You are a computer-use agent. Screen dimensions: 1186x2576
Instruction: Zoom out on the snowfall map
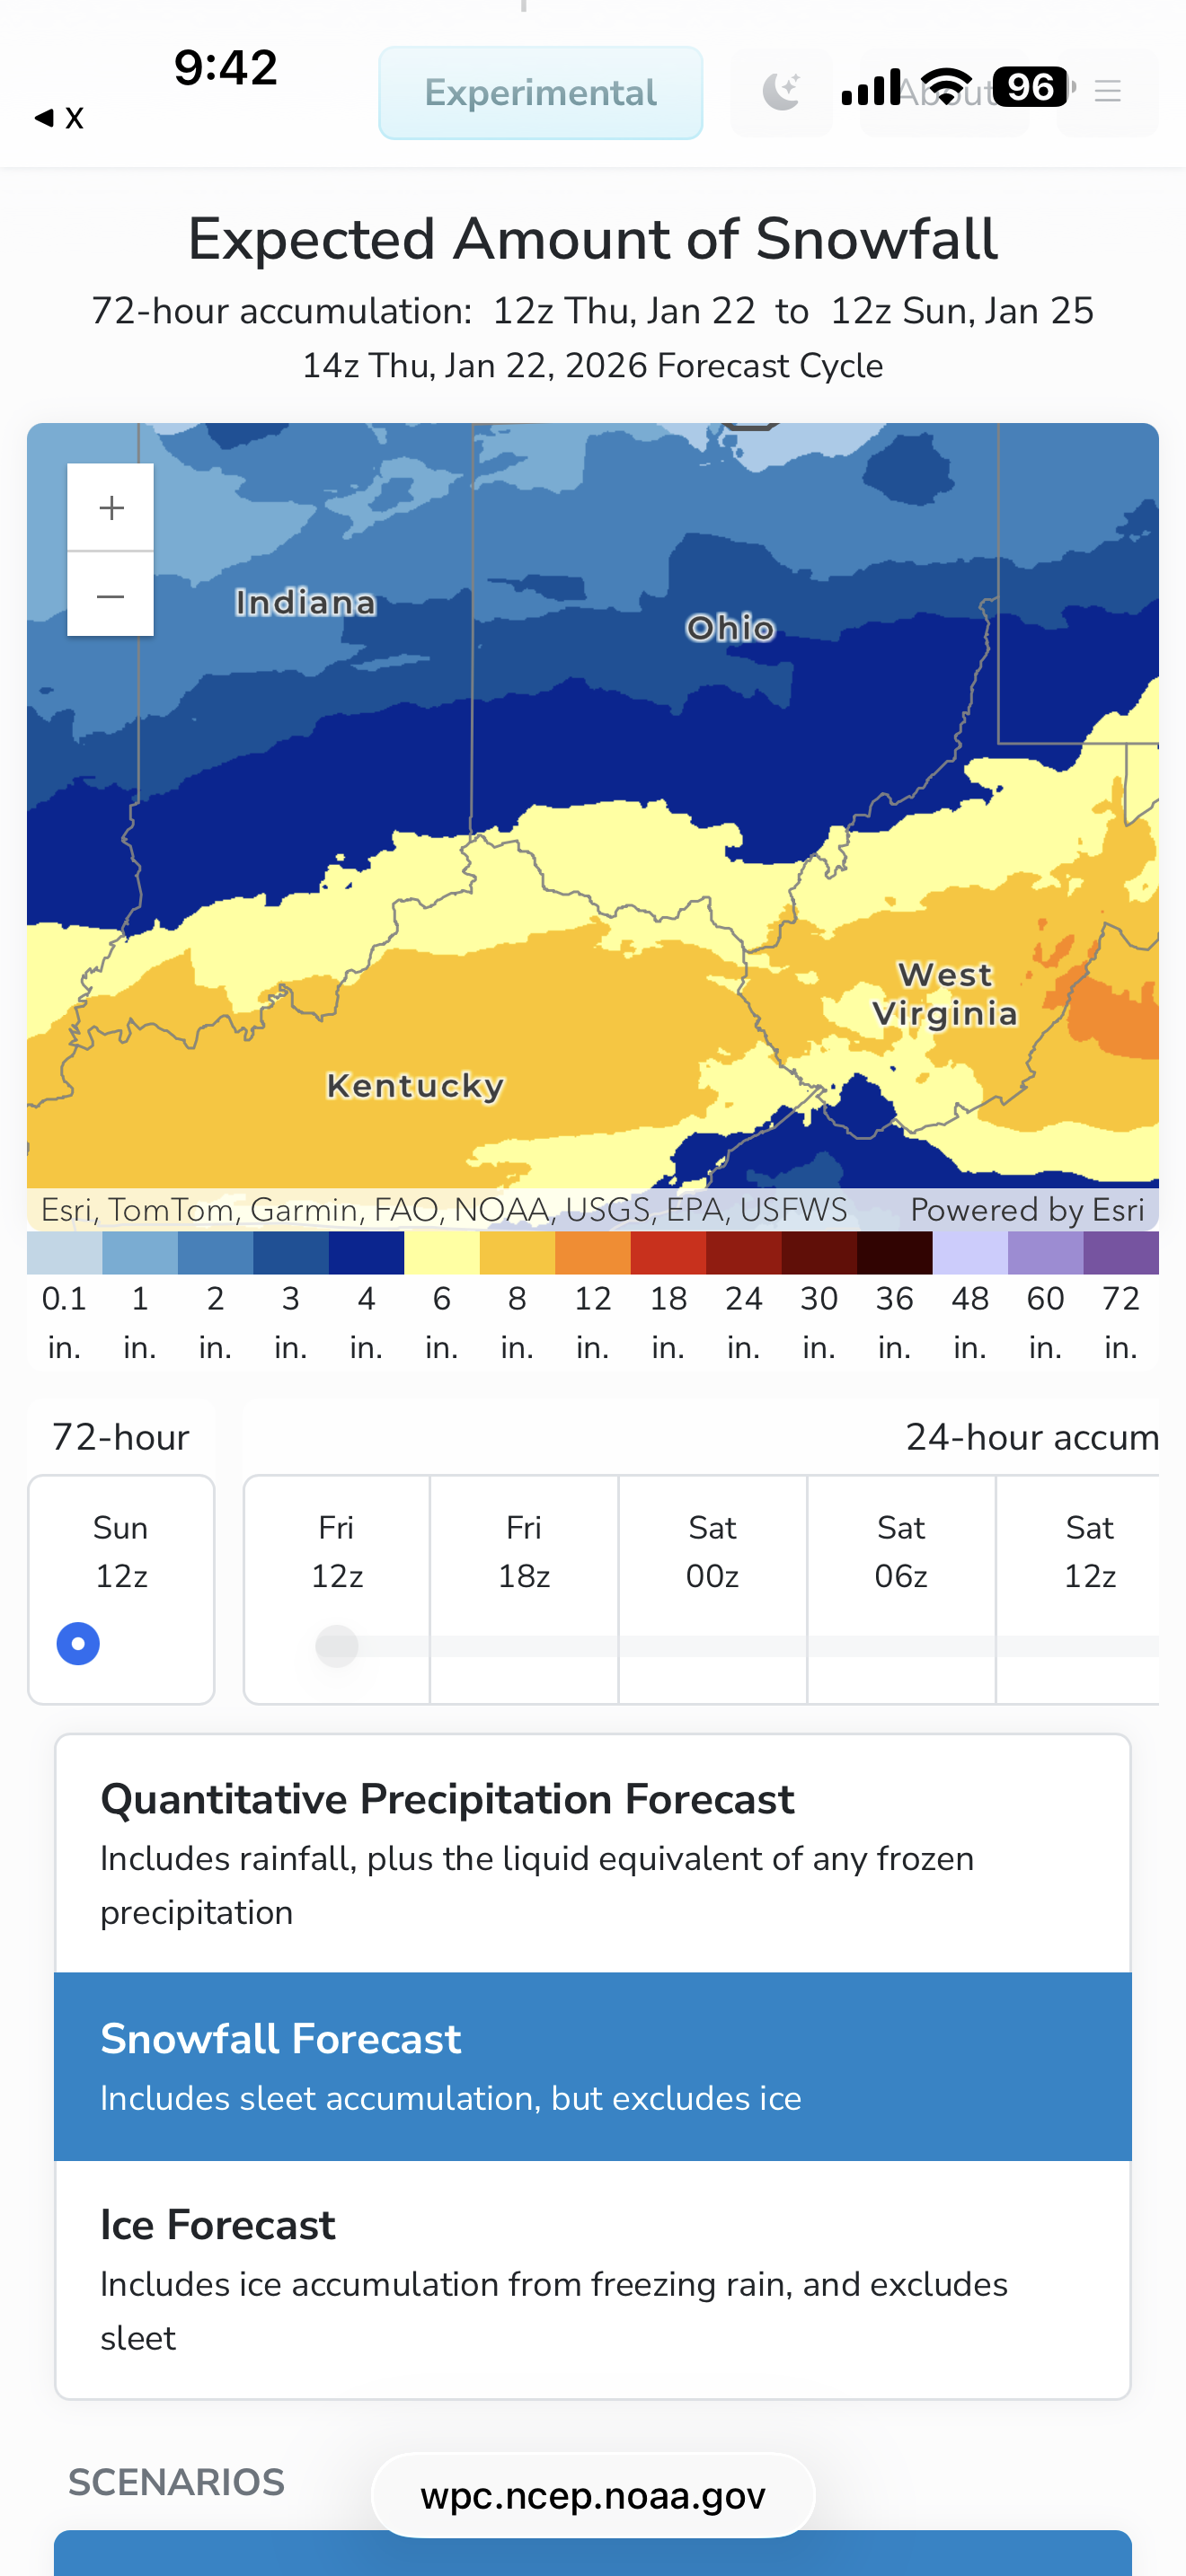(111, 596)
